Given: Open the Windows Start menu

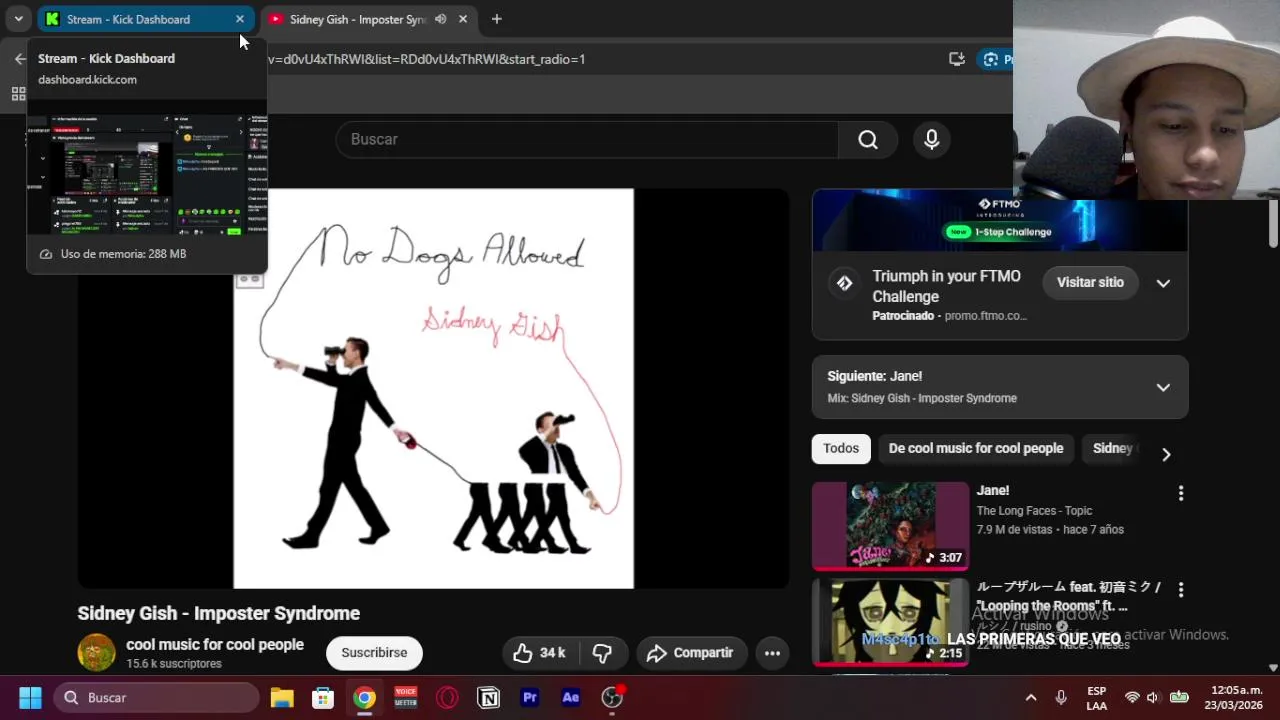Looking at the screenshot, I should tap(30, 698).
